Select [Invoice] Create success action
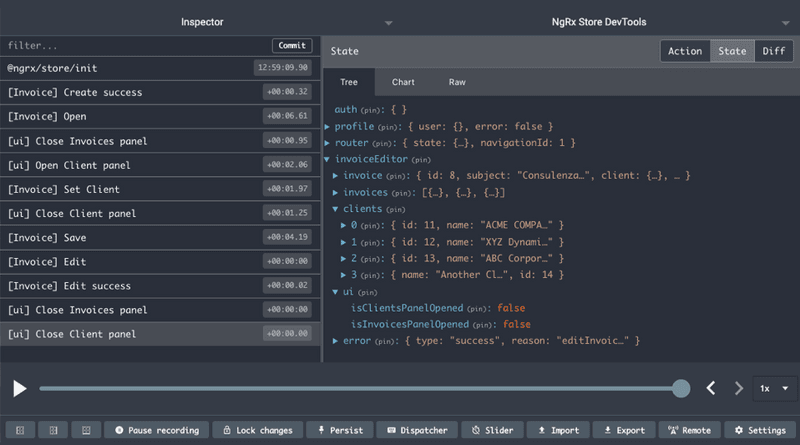This screenshot has height=445, width=800. tap(160, 92)
